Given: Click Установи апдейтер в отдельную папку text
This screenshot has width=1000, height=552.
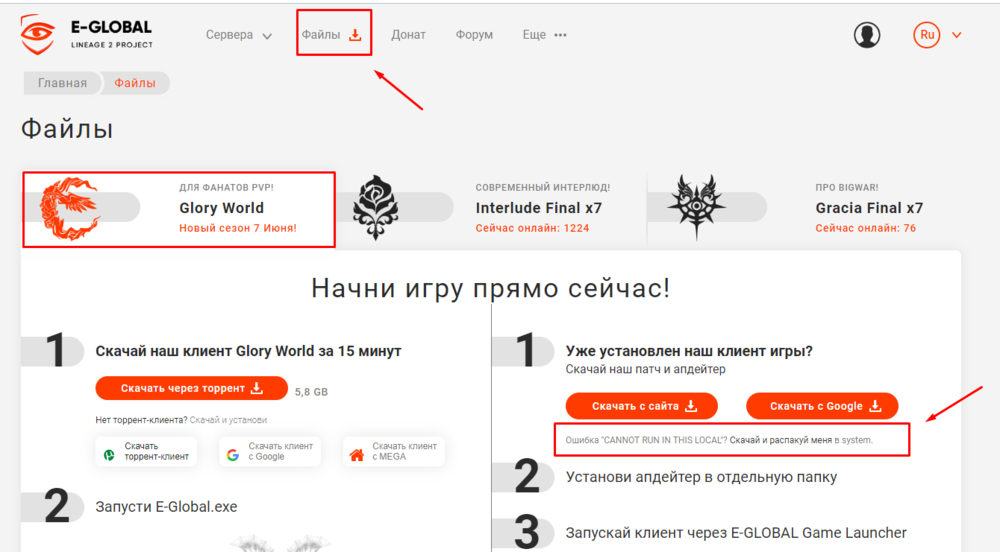Looking at the screenshot, I should [701, 477].
